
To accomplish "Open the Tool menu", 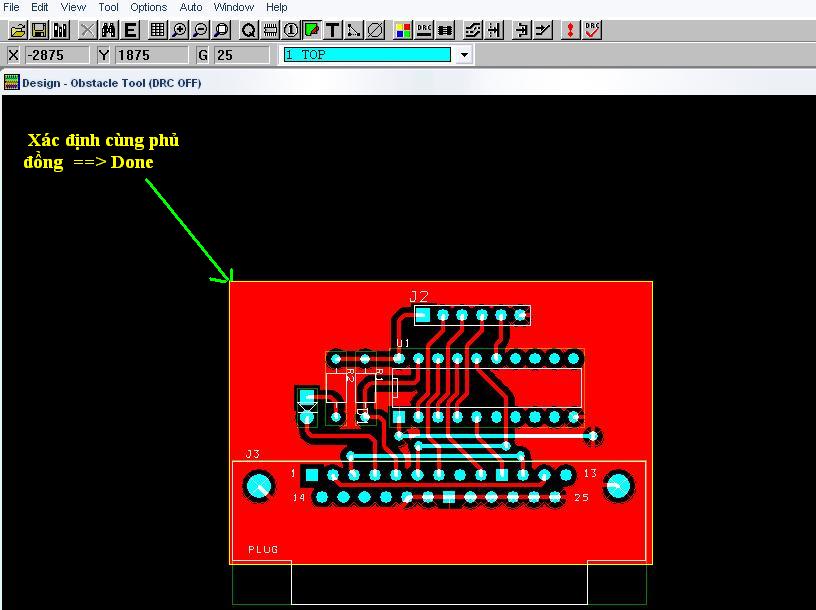I will click(108, 7).
